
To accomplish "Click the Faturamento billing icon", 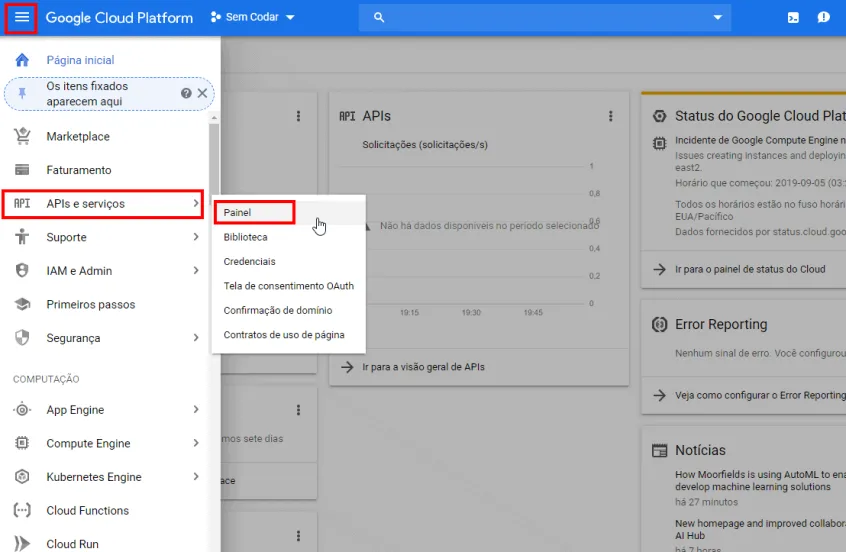I will coord(22,170).
